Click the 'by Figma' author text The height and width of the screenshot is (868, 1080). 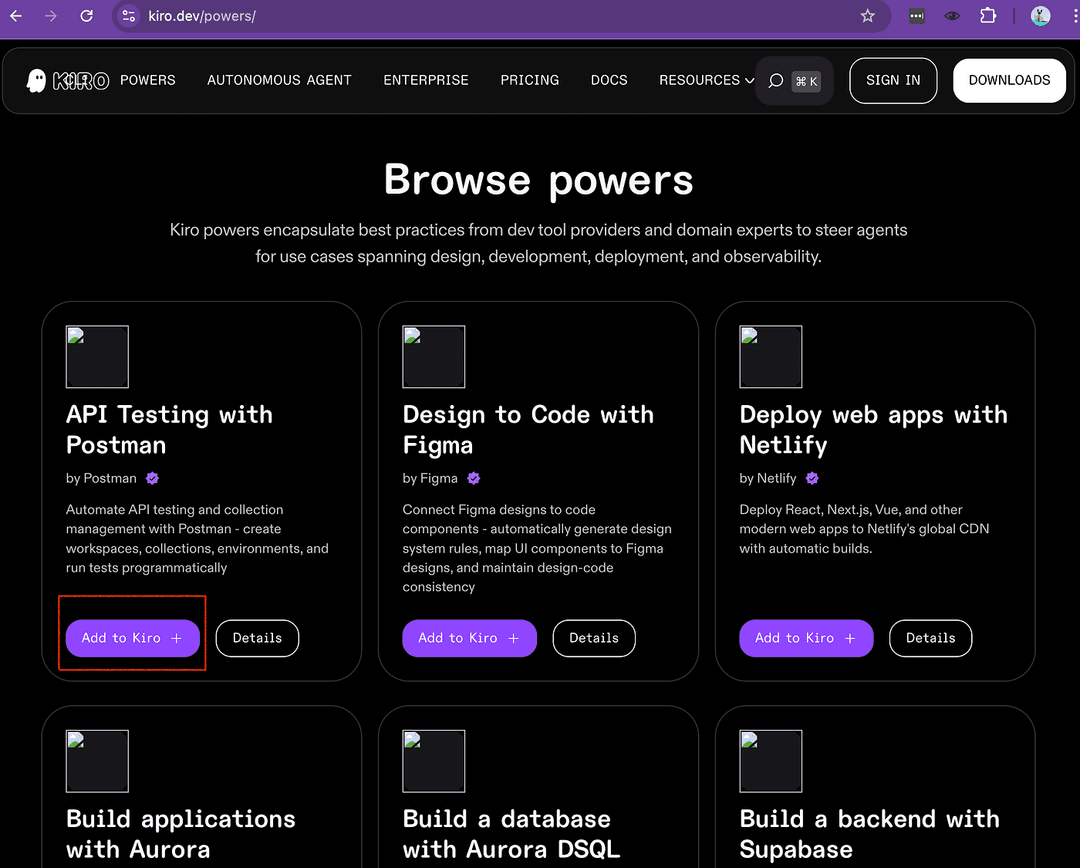[x=430, y=478]
